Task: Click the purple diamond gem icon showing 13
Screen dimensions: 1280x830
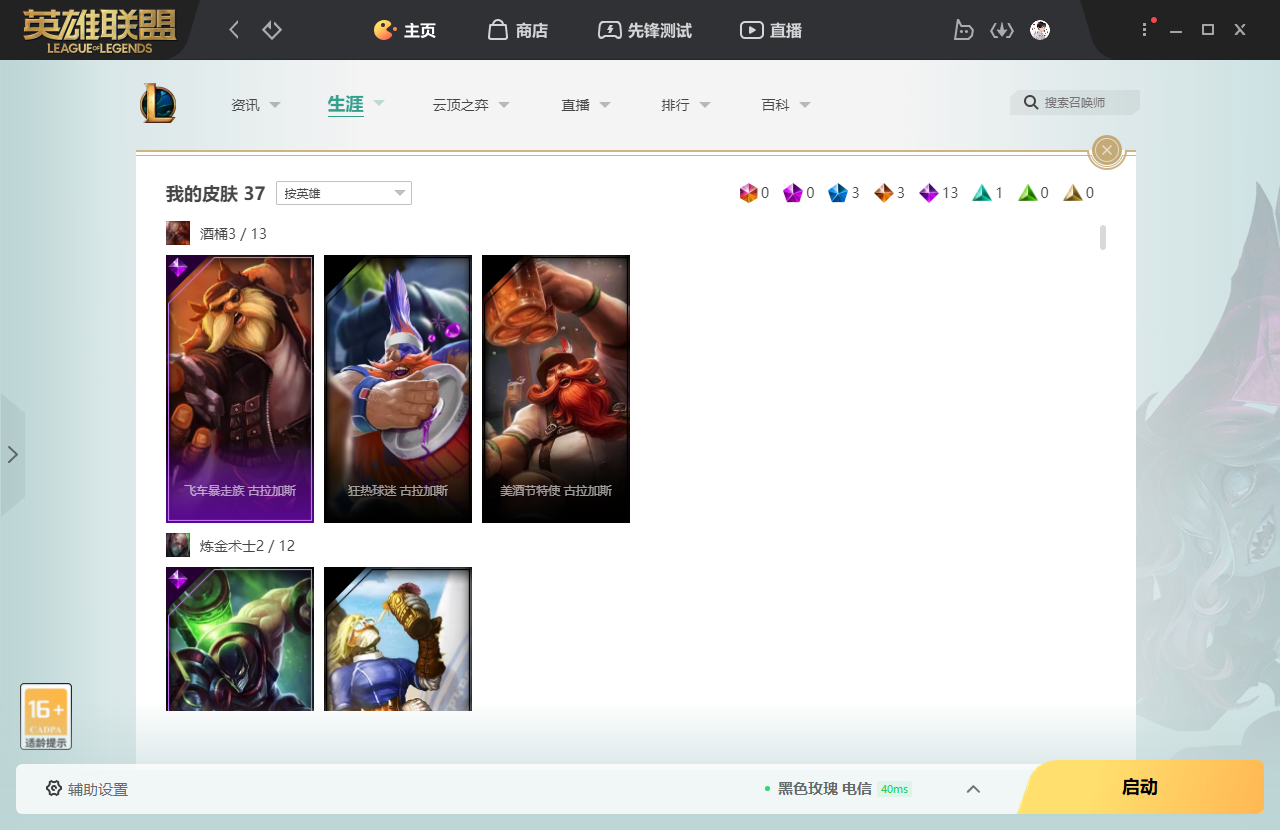Action: point(929,193)
